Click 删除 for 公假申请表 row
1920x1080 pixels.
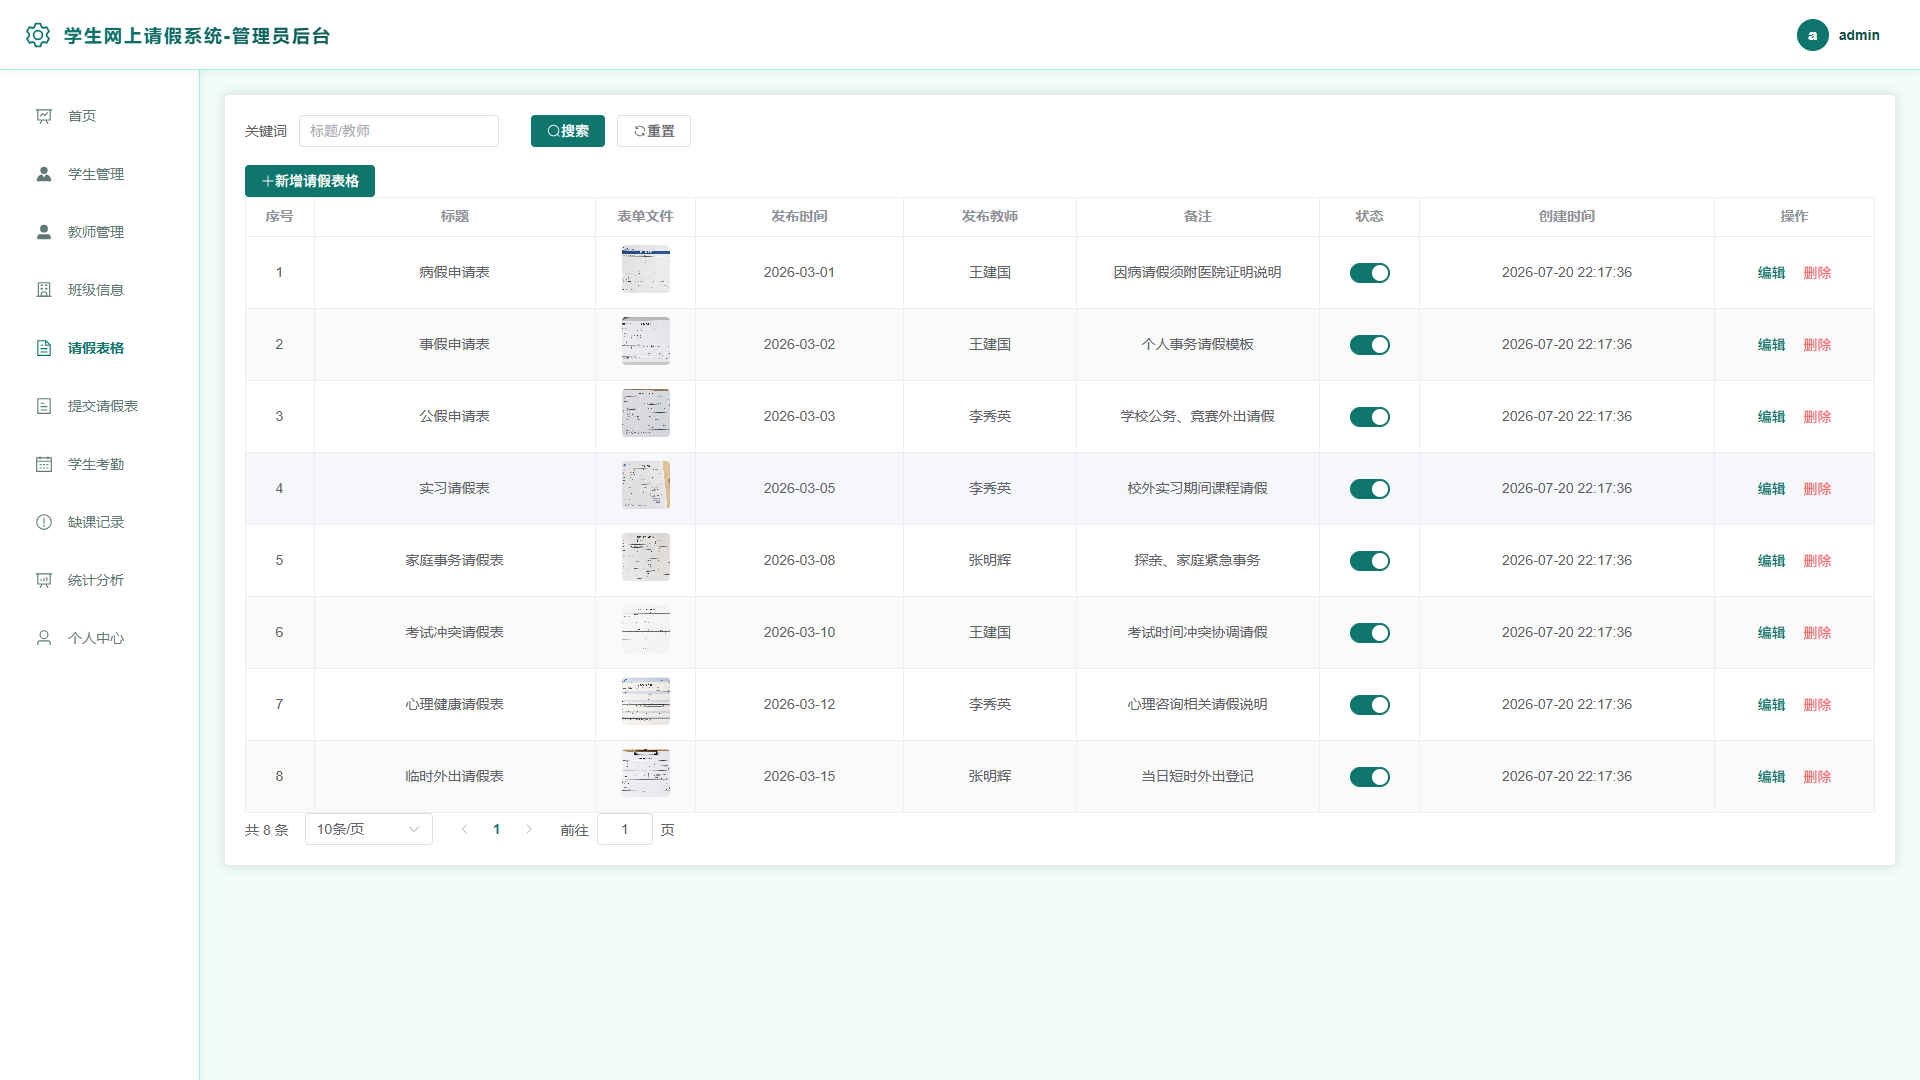tap(1817, 417)
